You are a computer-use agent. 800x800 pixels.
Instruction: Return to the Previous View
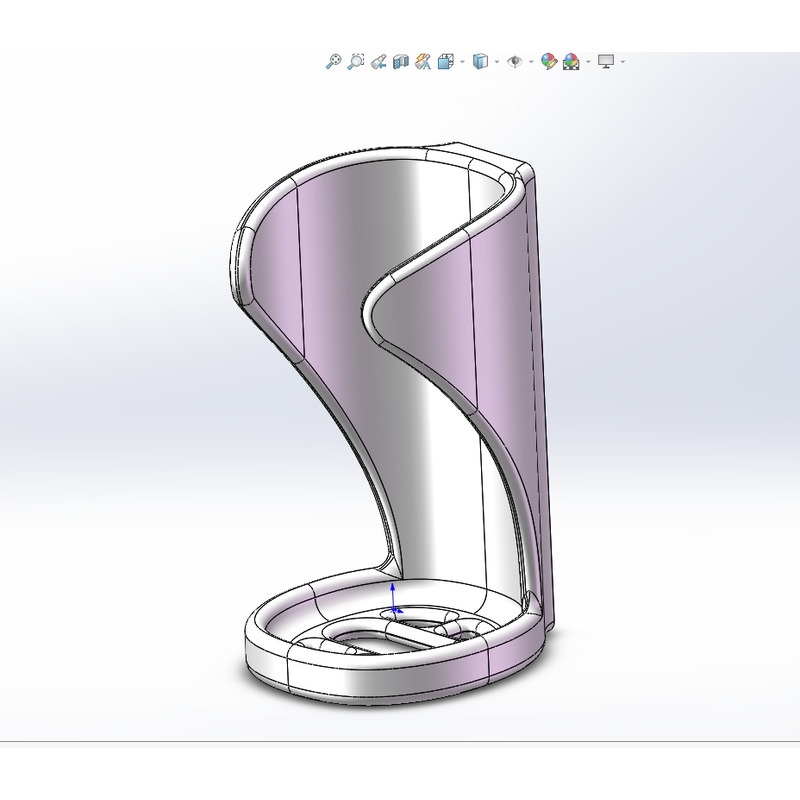(378, 62)
